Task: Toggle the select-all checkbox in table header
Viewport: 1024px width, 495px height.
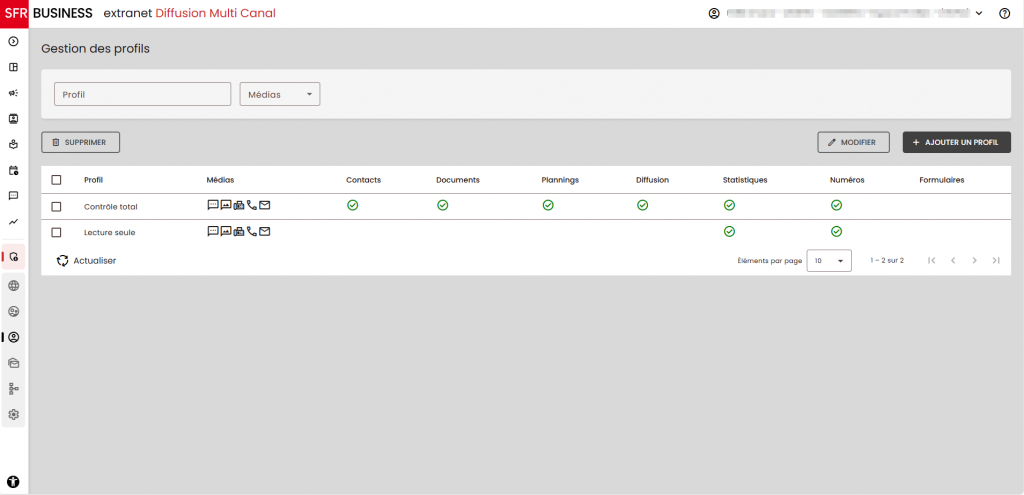Action: coord(56,180)
